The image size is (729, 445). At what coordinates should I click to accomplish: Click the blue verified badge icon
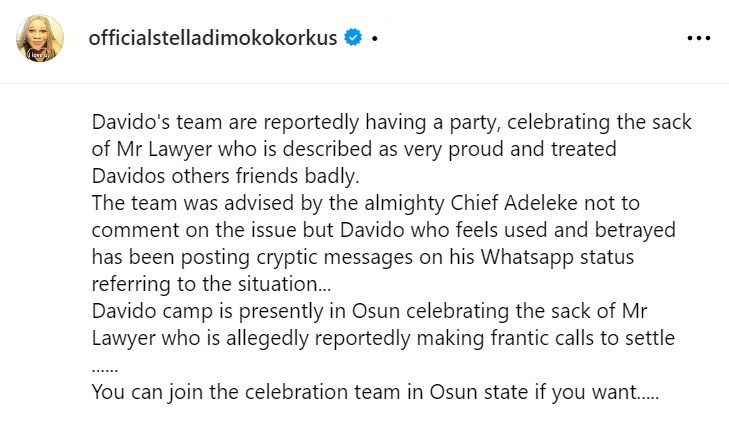352,38
